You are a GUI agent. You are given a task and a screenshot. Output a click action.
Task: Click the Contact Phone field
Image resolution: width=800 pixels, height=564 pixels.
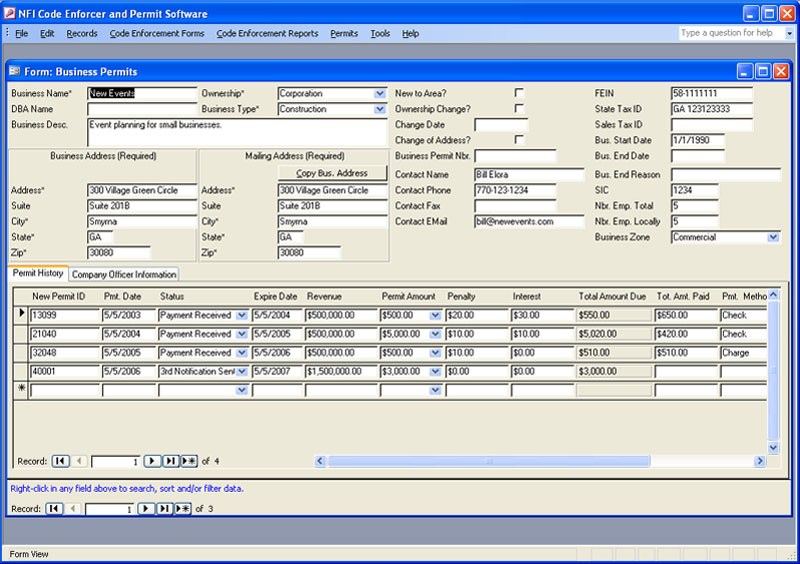point(515,190)
